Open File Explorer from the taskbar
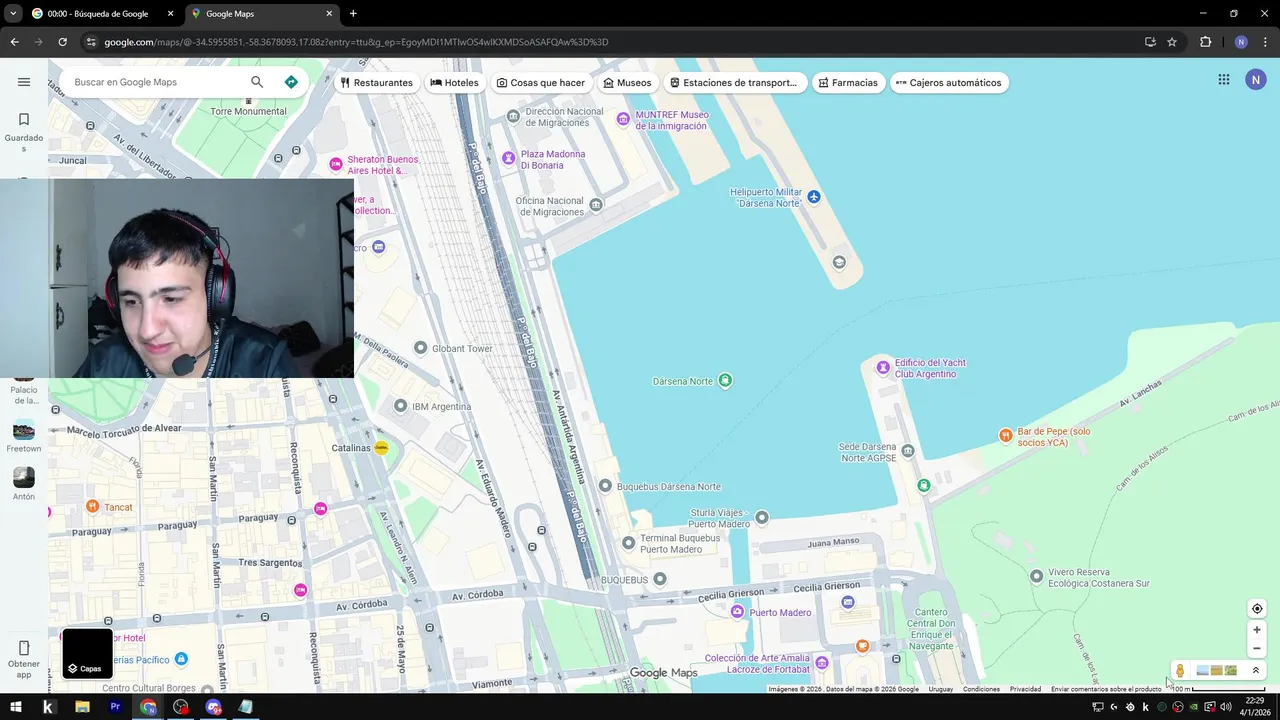 82,707
